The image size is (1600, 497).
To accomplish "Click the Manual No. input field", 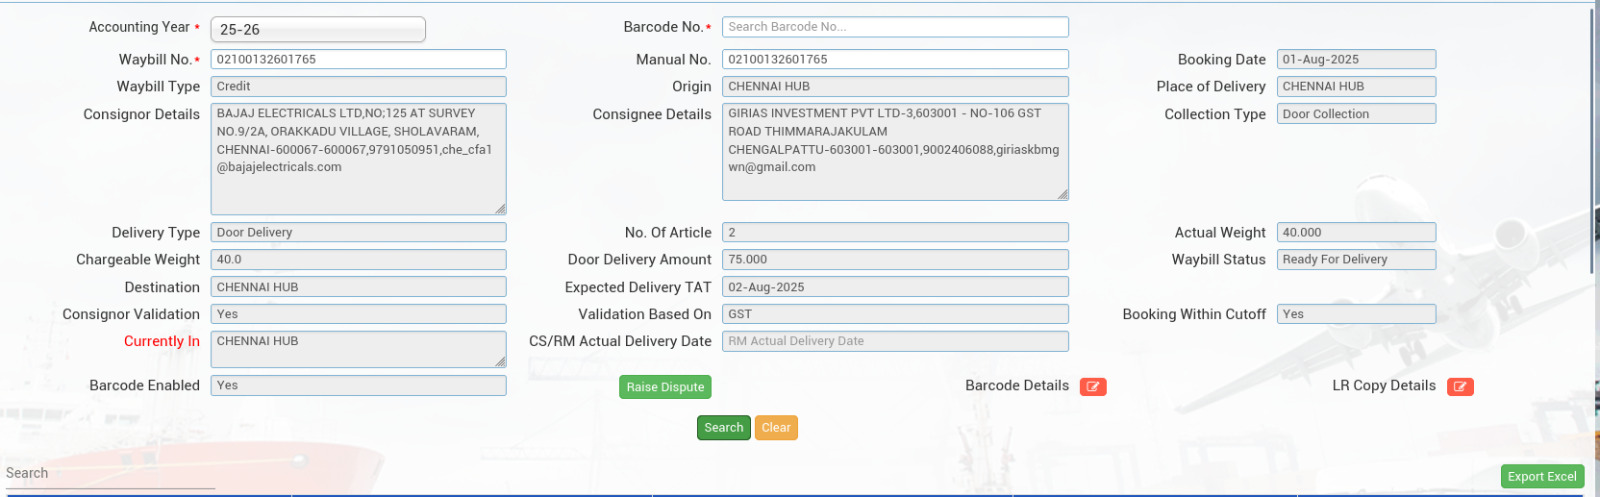I will point(894,60).
